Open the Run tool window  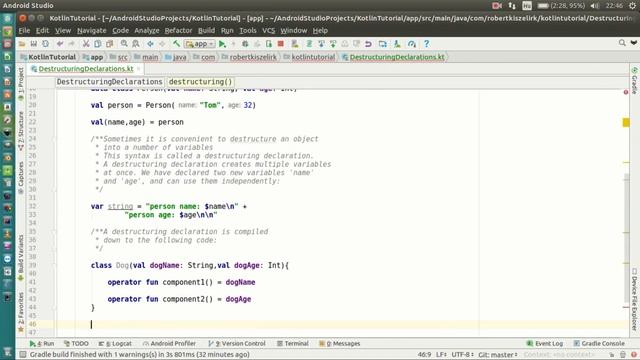point(42,344)
